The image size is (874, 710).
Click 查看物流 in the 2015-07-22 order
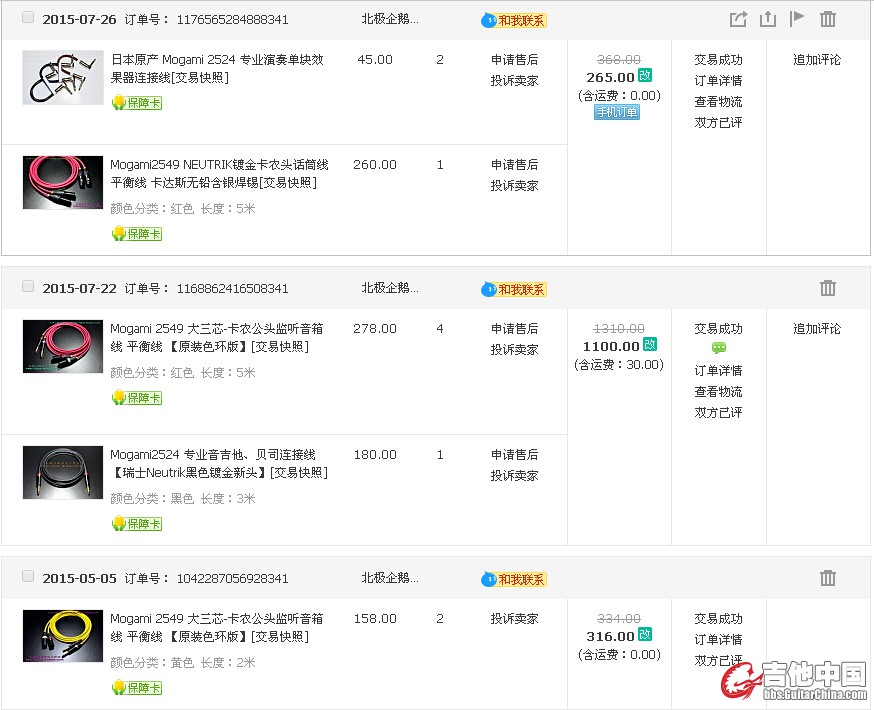[718, 392]
